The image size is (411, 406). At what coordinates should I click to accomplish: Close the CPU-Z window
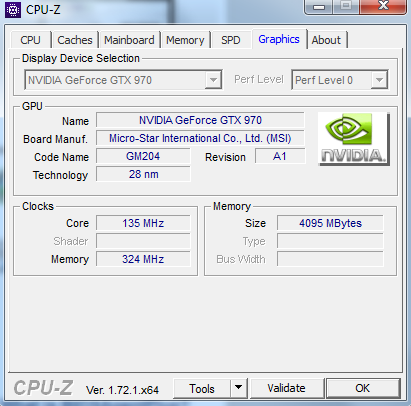click(x=383, y=6)
